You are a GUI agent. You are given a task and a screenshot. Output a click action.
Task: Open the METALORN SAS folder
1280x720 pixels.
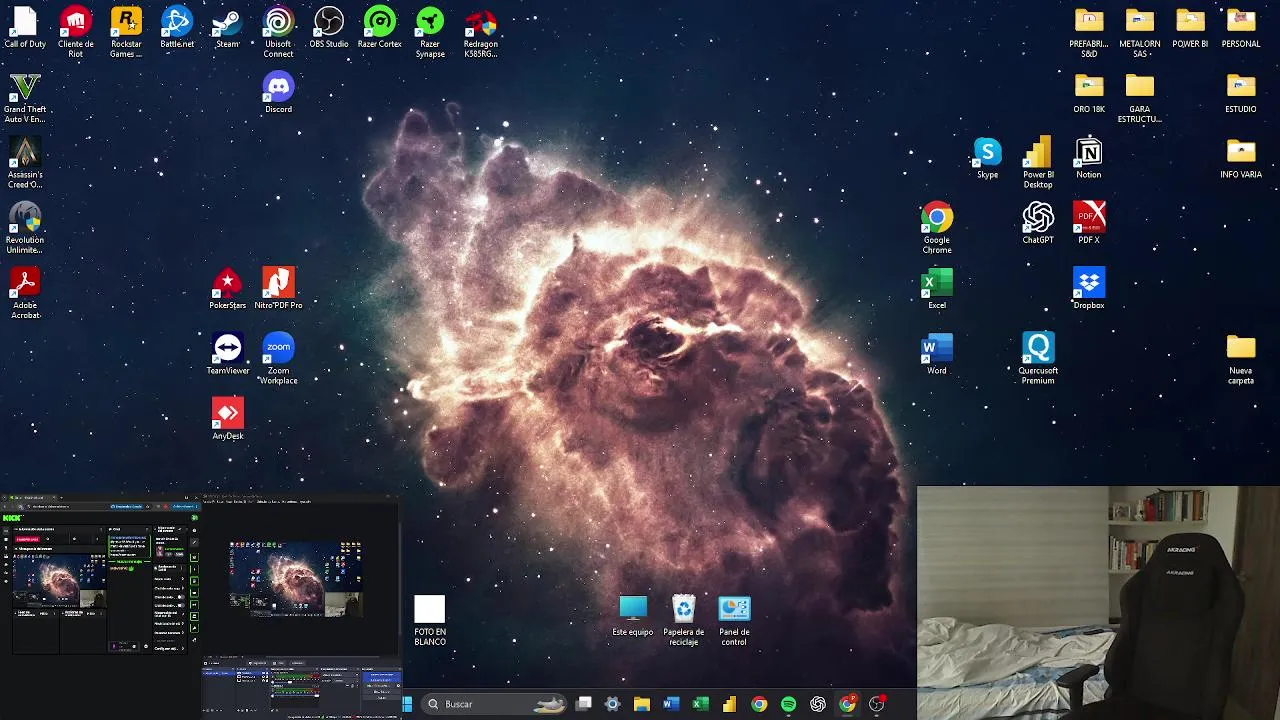tap(1140, 32)
